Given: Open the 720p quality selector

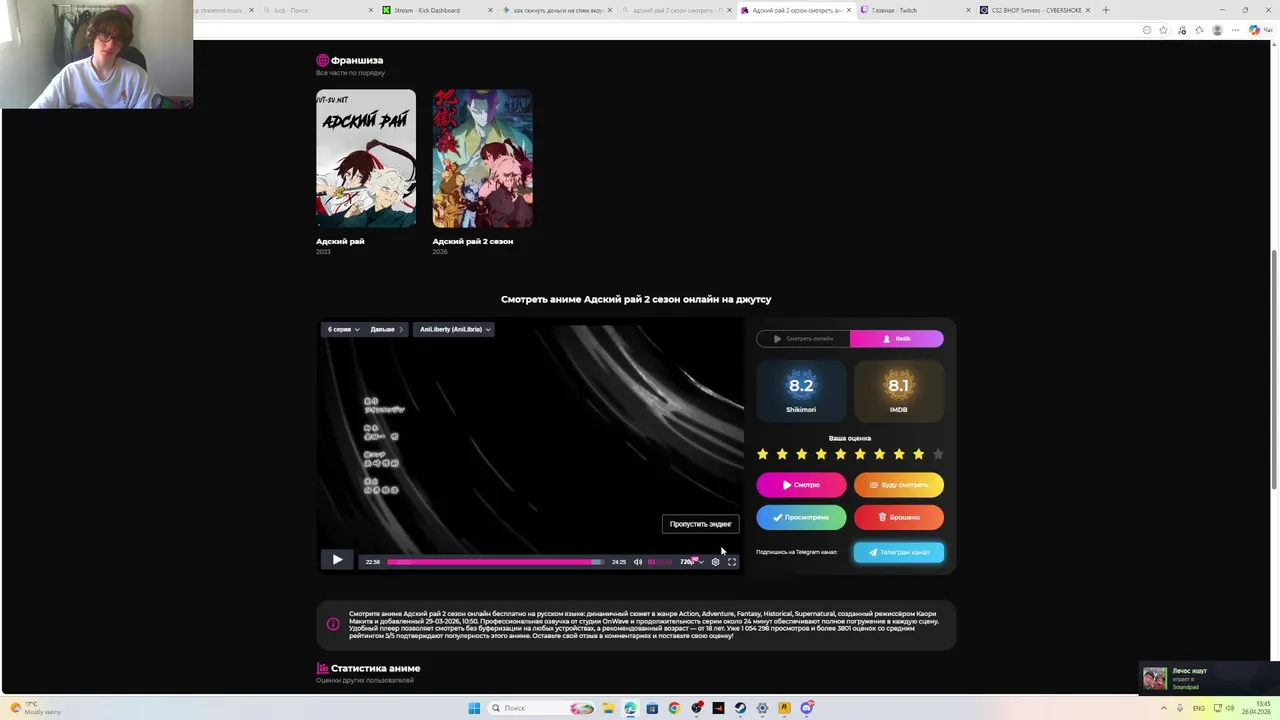Looking at the screenshot, I should coord(690,562).
